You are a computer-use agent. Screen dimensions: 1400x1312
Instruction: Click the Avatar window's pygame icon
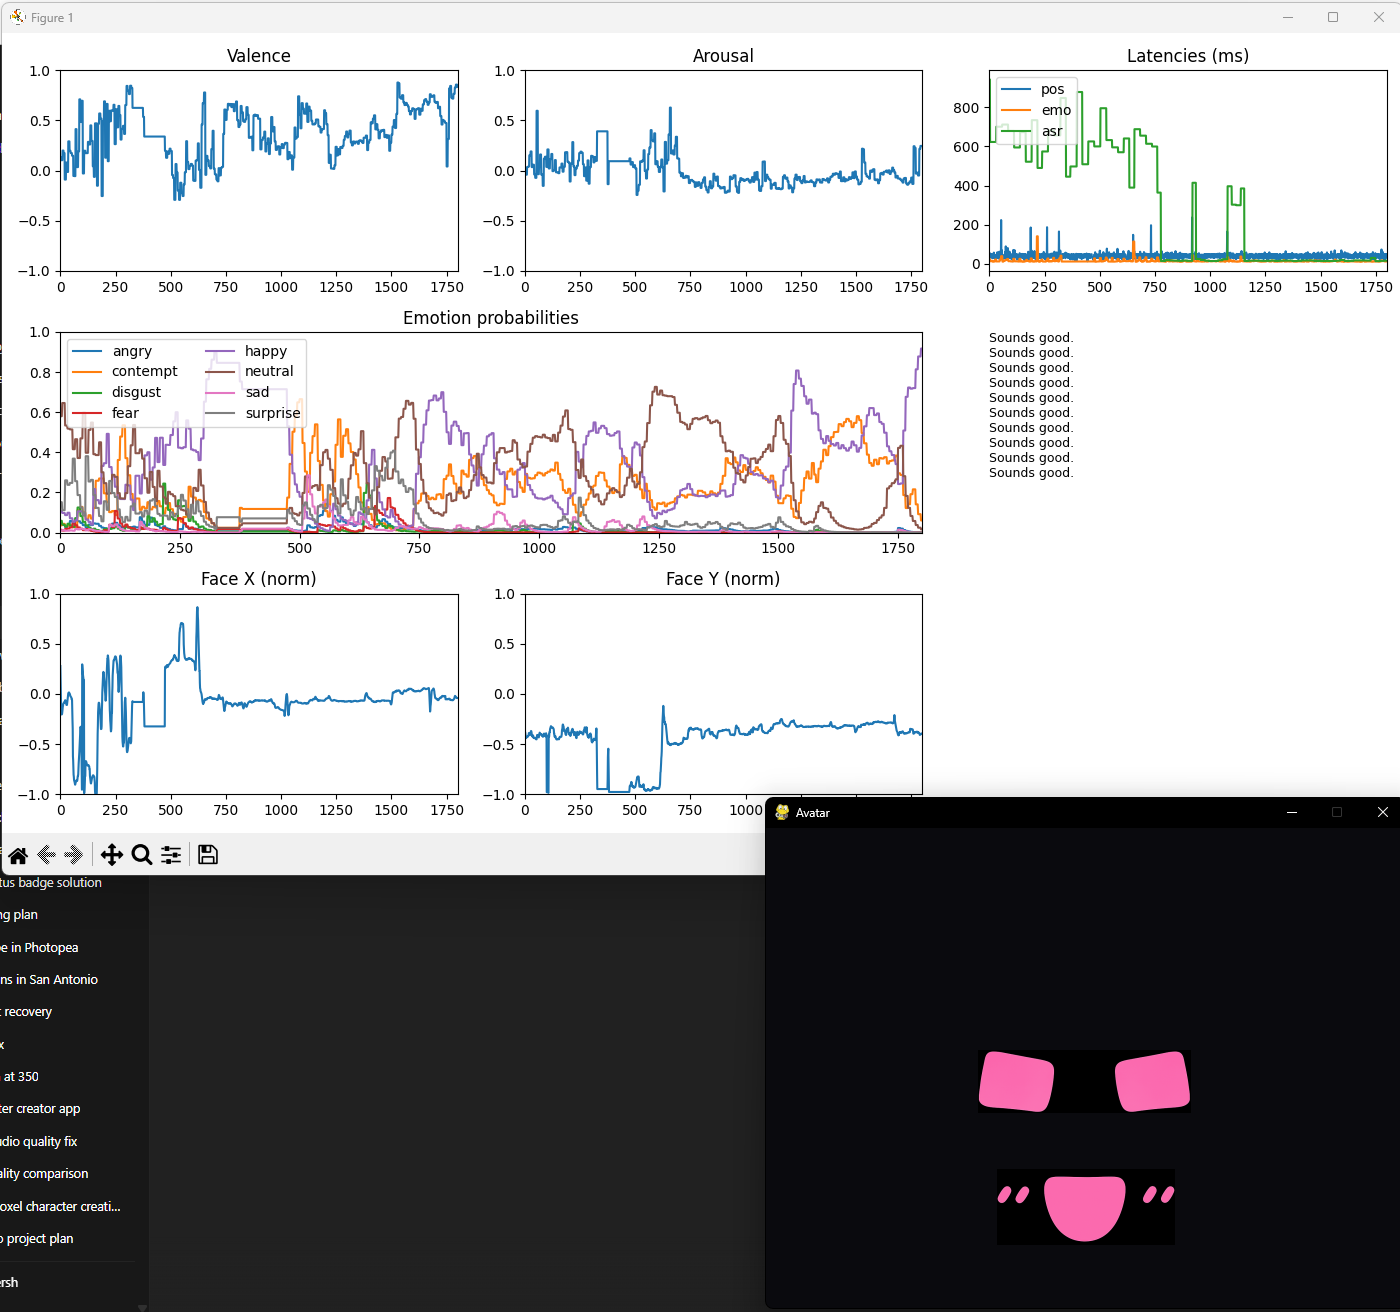(782, 813)
